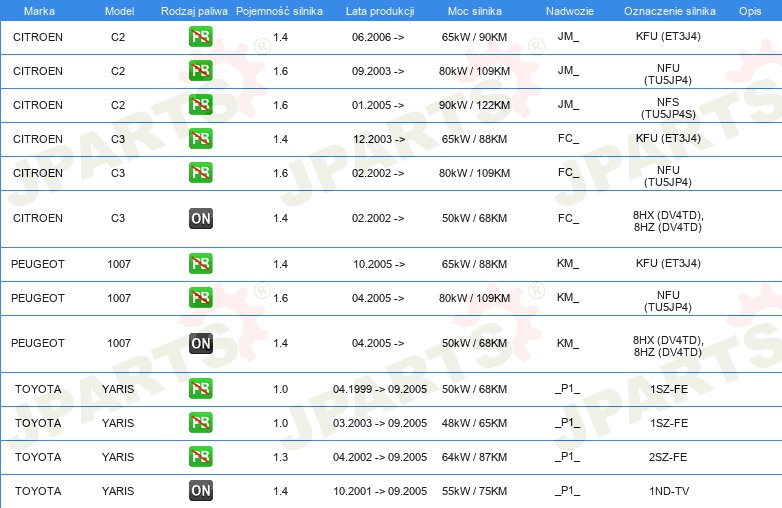Click the 06.2006 -> production date cell
The image size is (782, 508).
point(378,37)
